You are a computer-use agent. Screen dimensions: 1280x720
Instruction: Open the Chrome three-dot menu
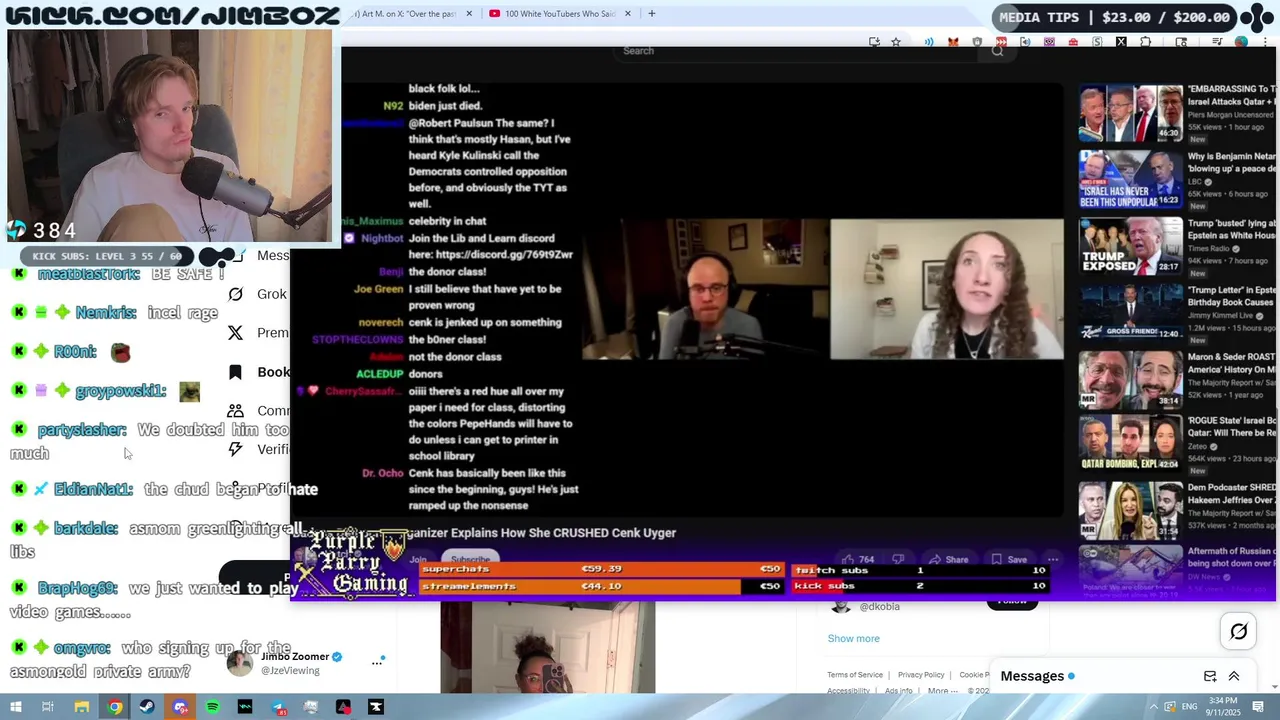(1265, 42)
